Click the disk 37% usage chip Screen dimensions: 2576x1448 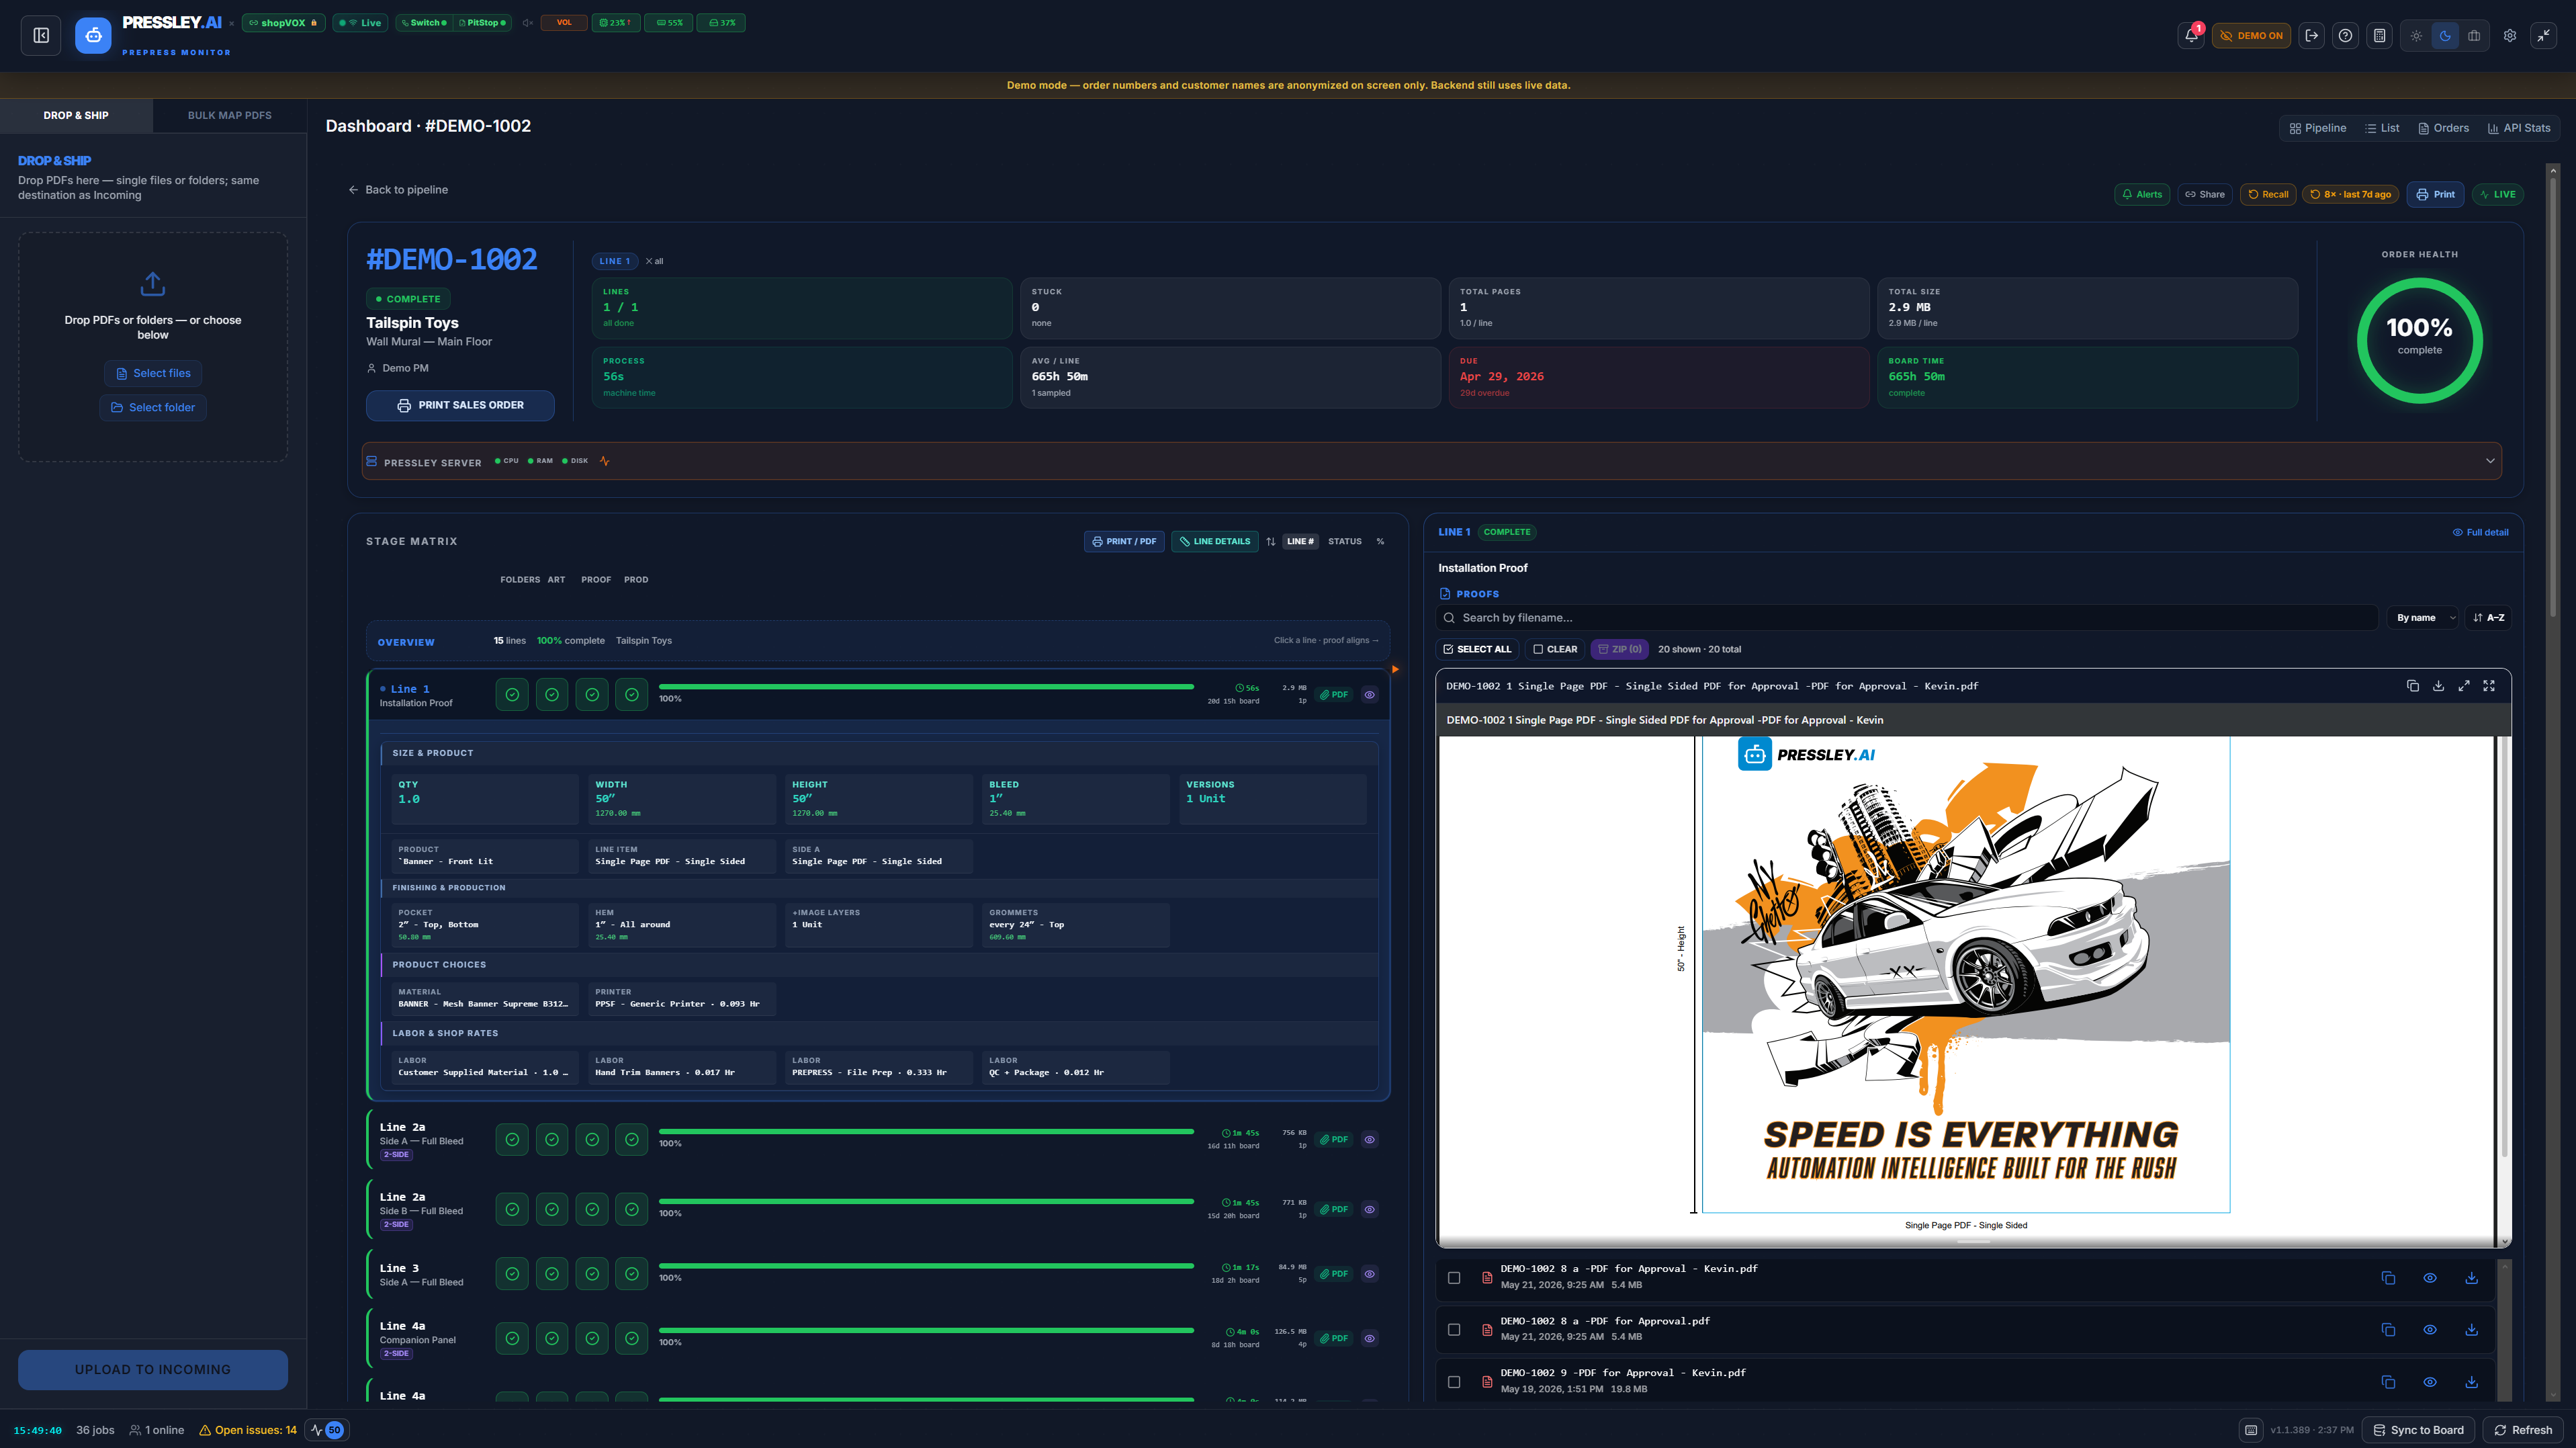pyautogui.click(x=722, y=23)
